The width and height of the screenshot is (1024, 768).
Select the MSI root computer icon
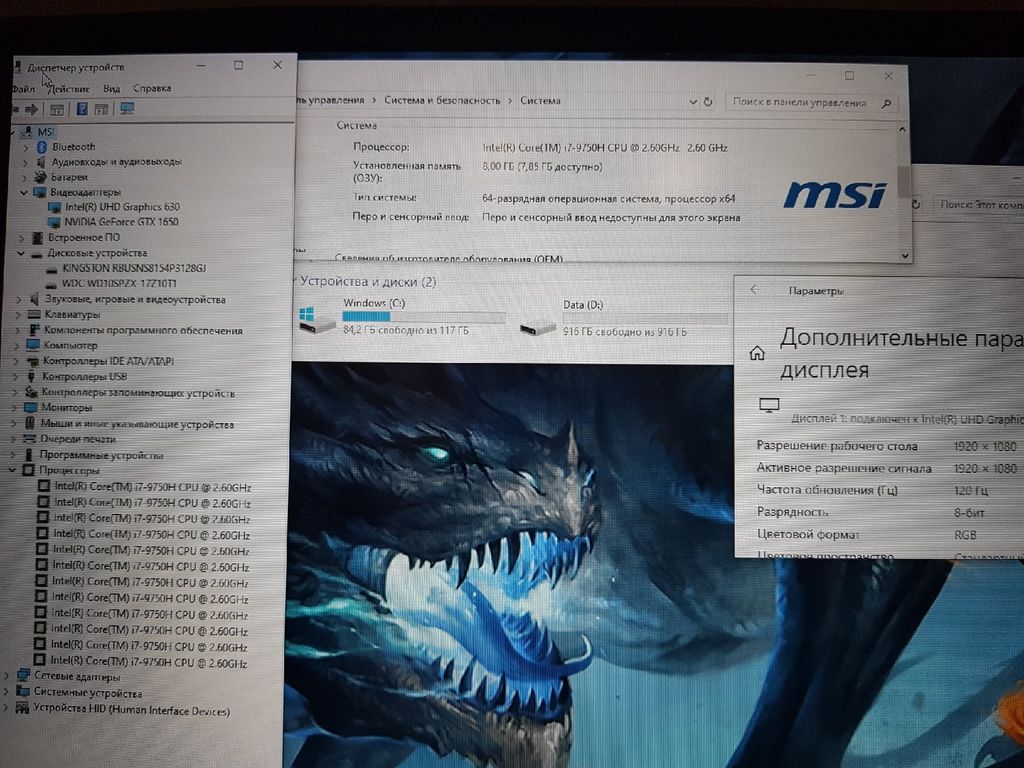pos(27,132)
